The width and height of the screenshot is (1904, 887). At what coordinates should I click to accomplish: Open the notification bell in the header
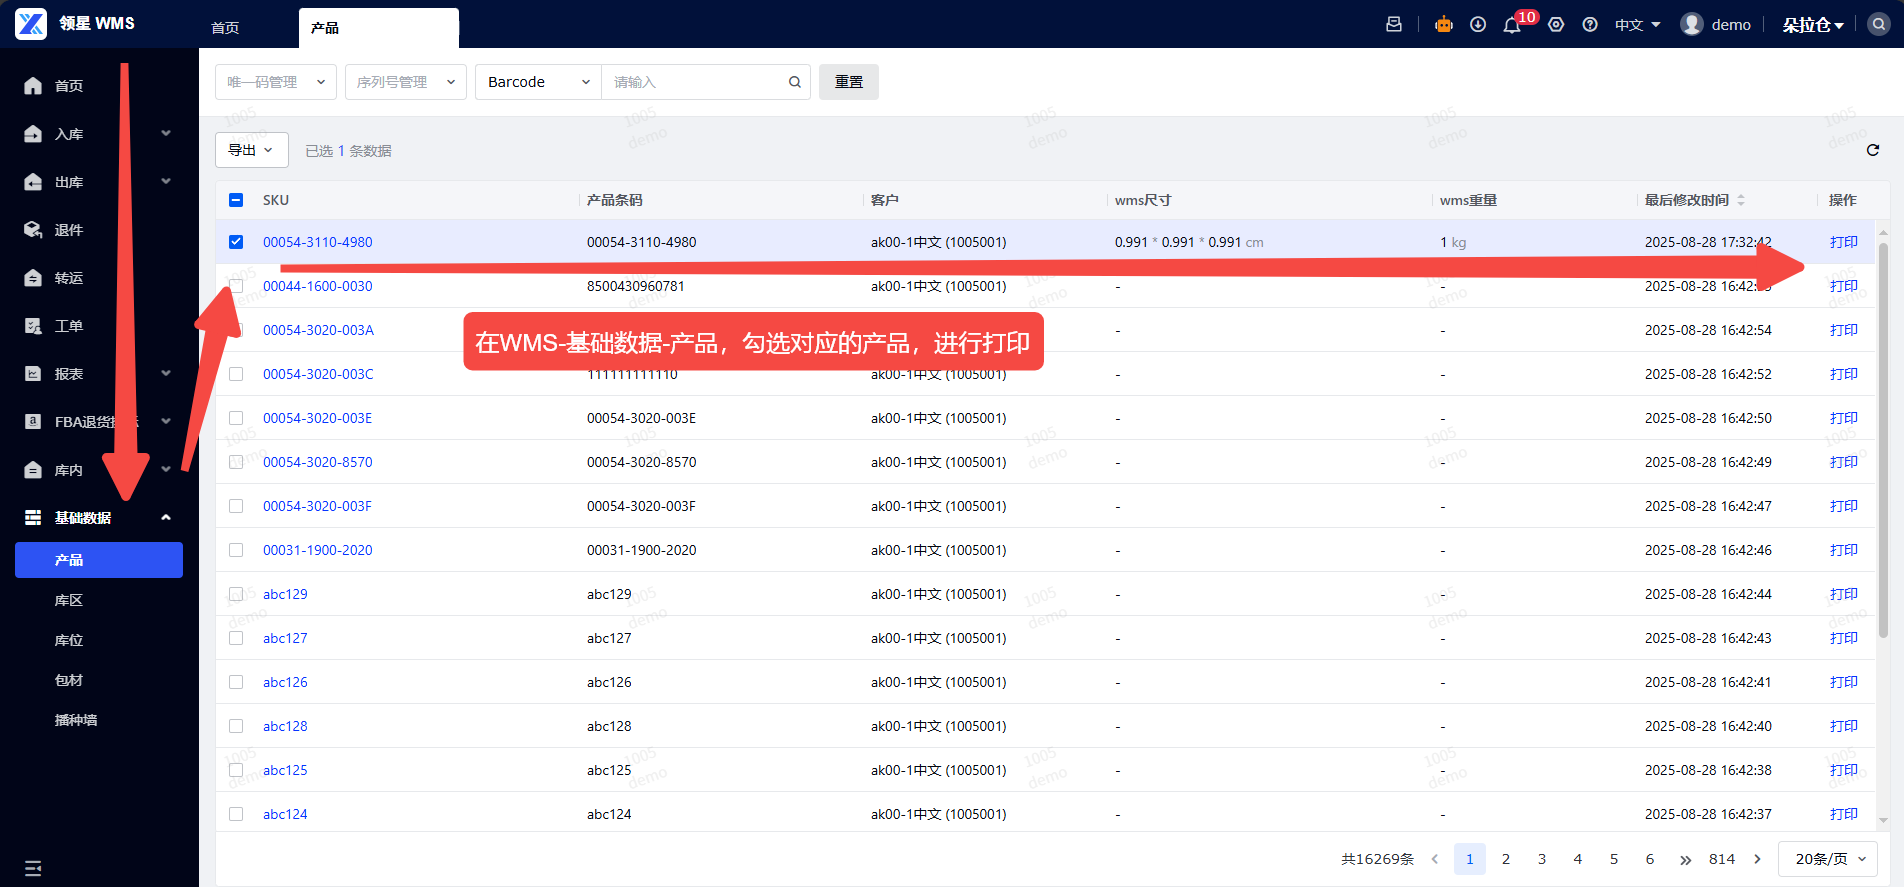pyautogui.click(x=1511, y=25)
